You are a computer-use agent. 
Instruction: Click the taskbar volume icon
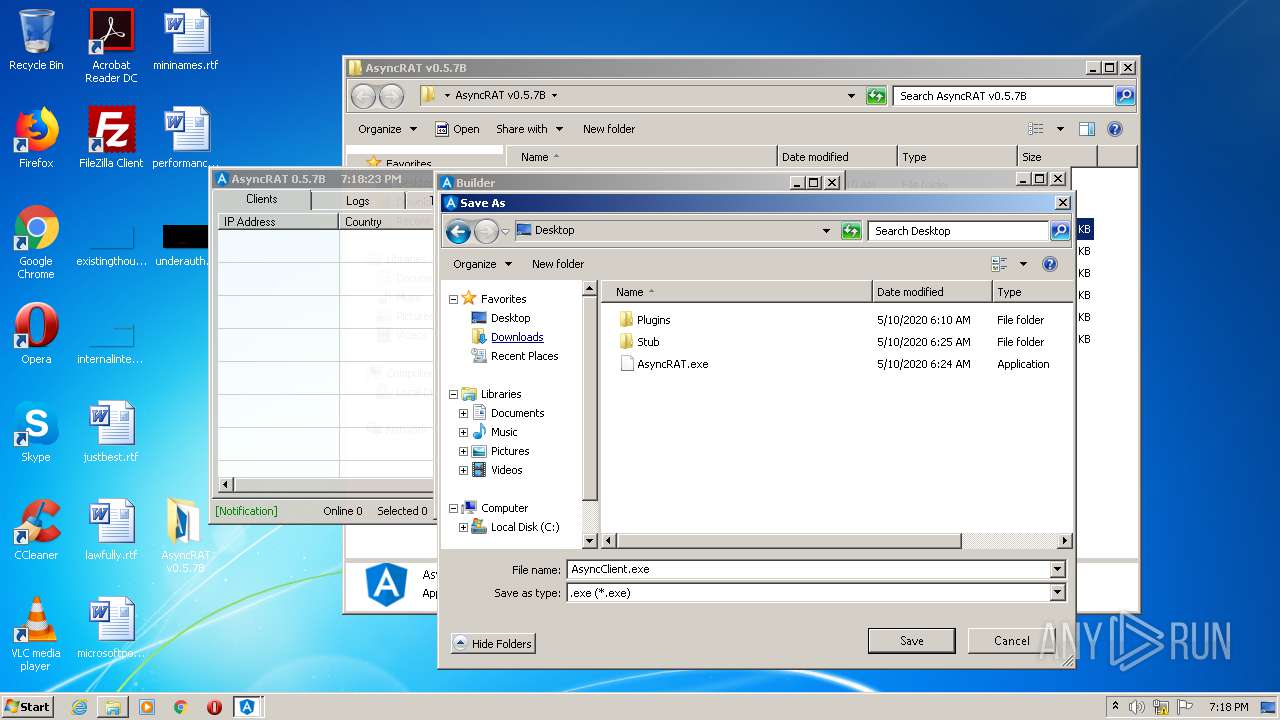click(1137, 707)
